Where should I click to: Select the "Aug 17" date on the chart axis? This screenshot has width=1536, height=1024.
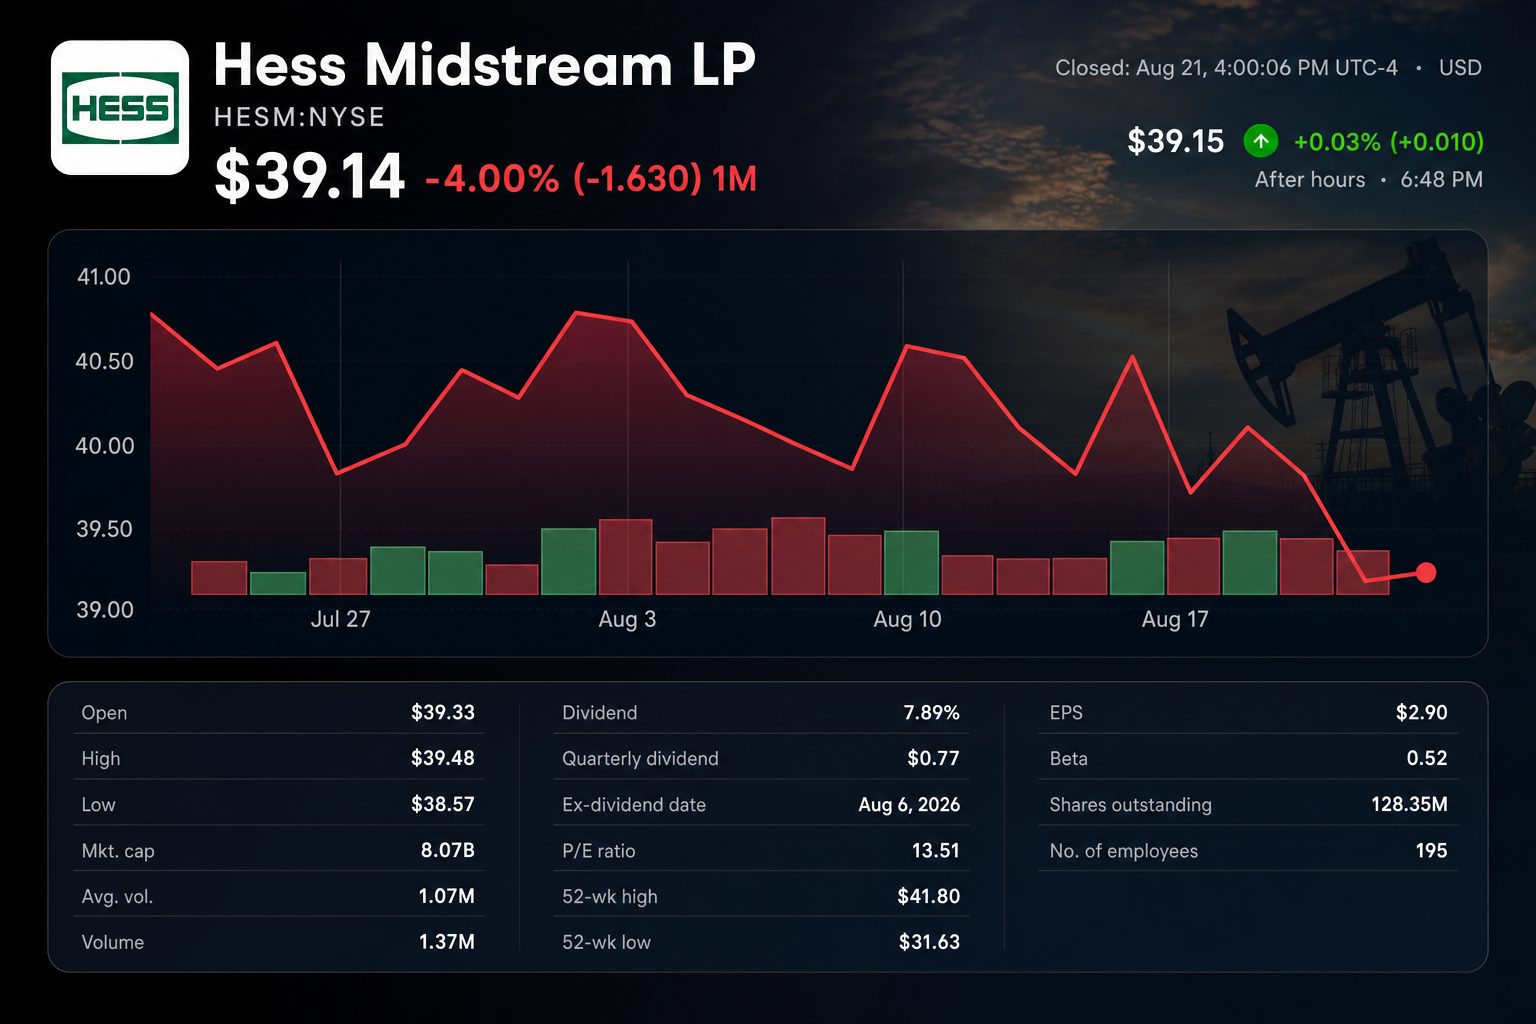(x=1175, y=619)
